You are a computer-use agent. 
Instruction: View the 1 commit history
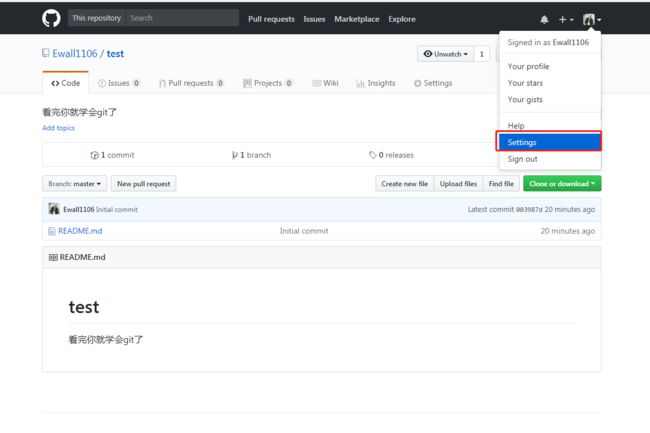(112, 155)
